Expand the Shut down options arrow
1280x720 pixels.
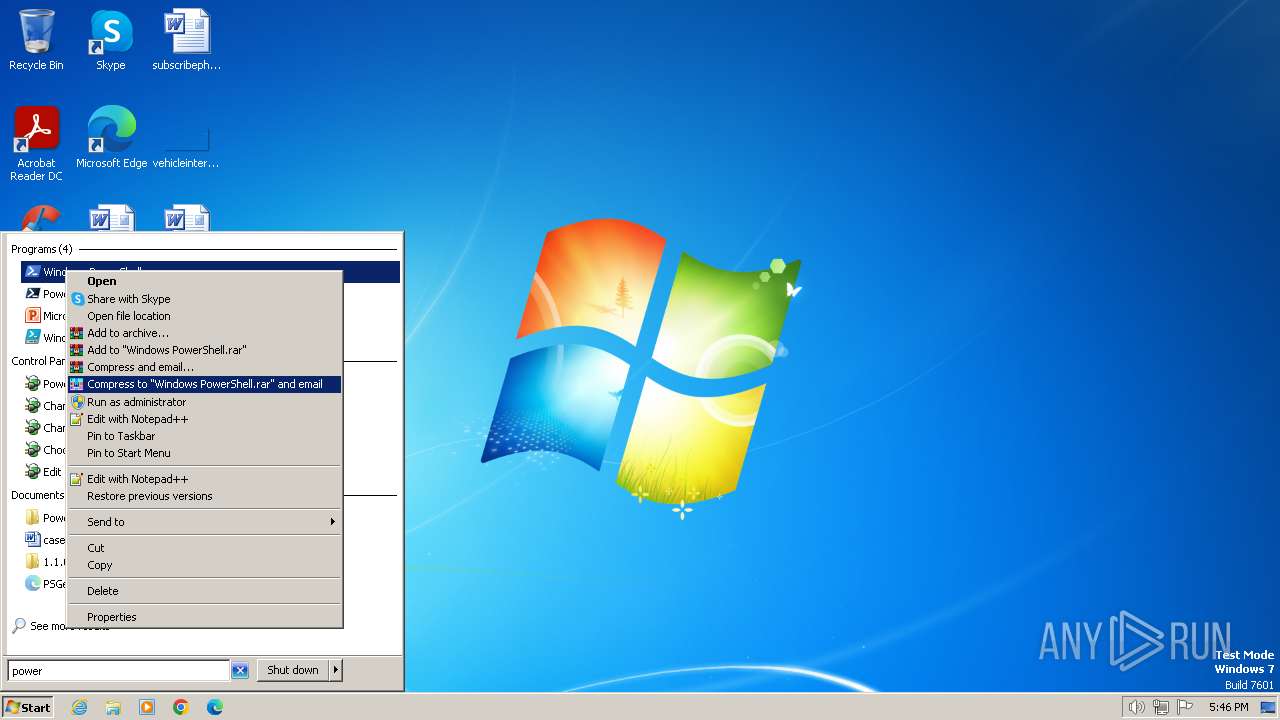pyautogui.click(x=336, y=670)
